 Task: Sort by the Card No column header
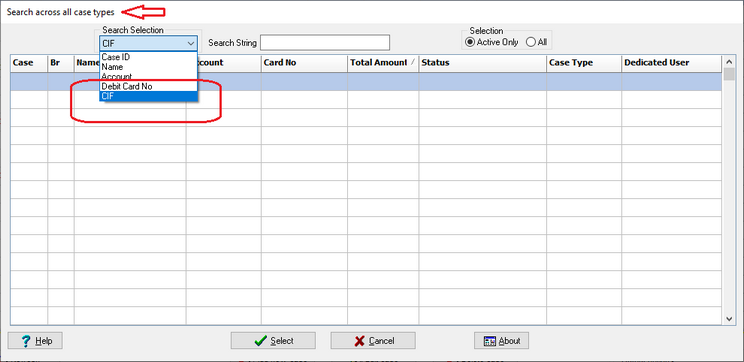pyautogui.click(x=304, y=63)
